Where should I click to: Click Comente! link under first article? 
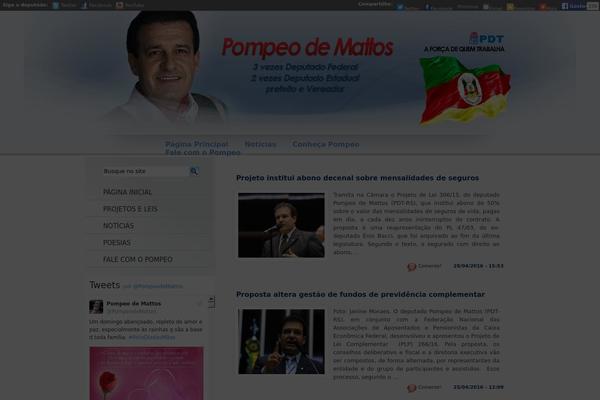click(429, 266)
